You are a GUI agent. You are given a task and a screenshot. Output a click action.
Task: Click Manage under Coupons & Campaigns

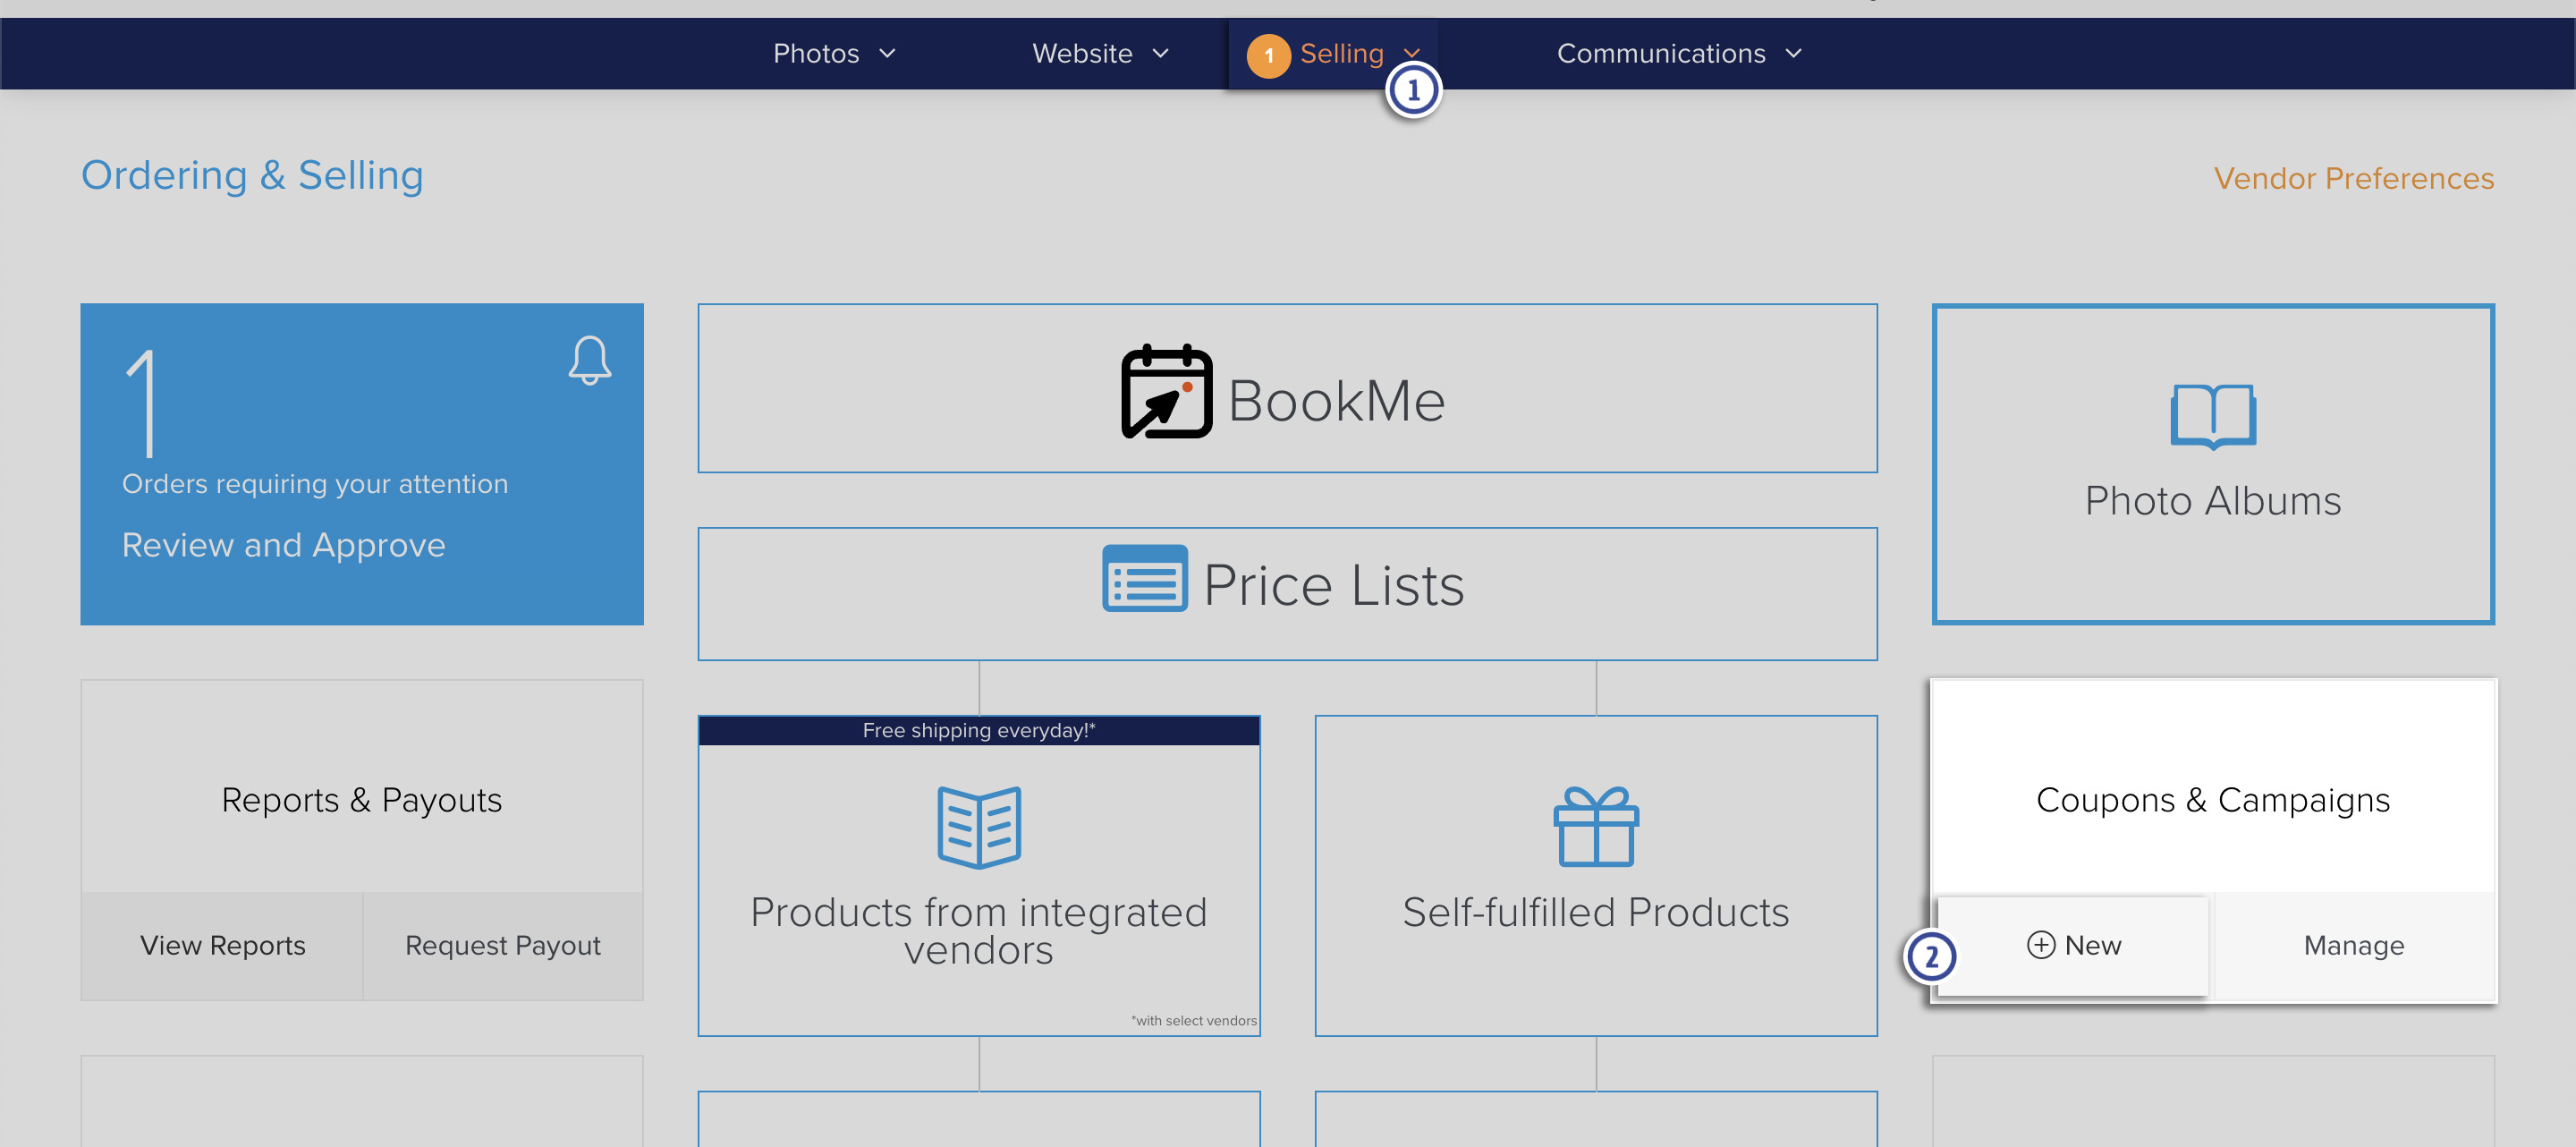click(2353, 945)
